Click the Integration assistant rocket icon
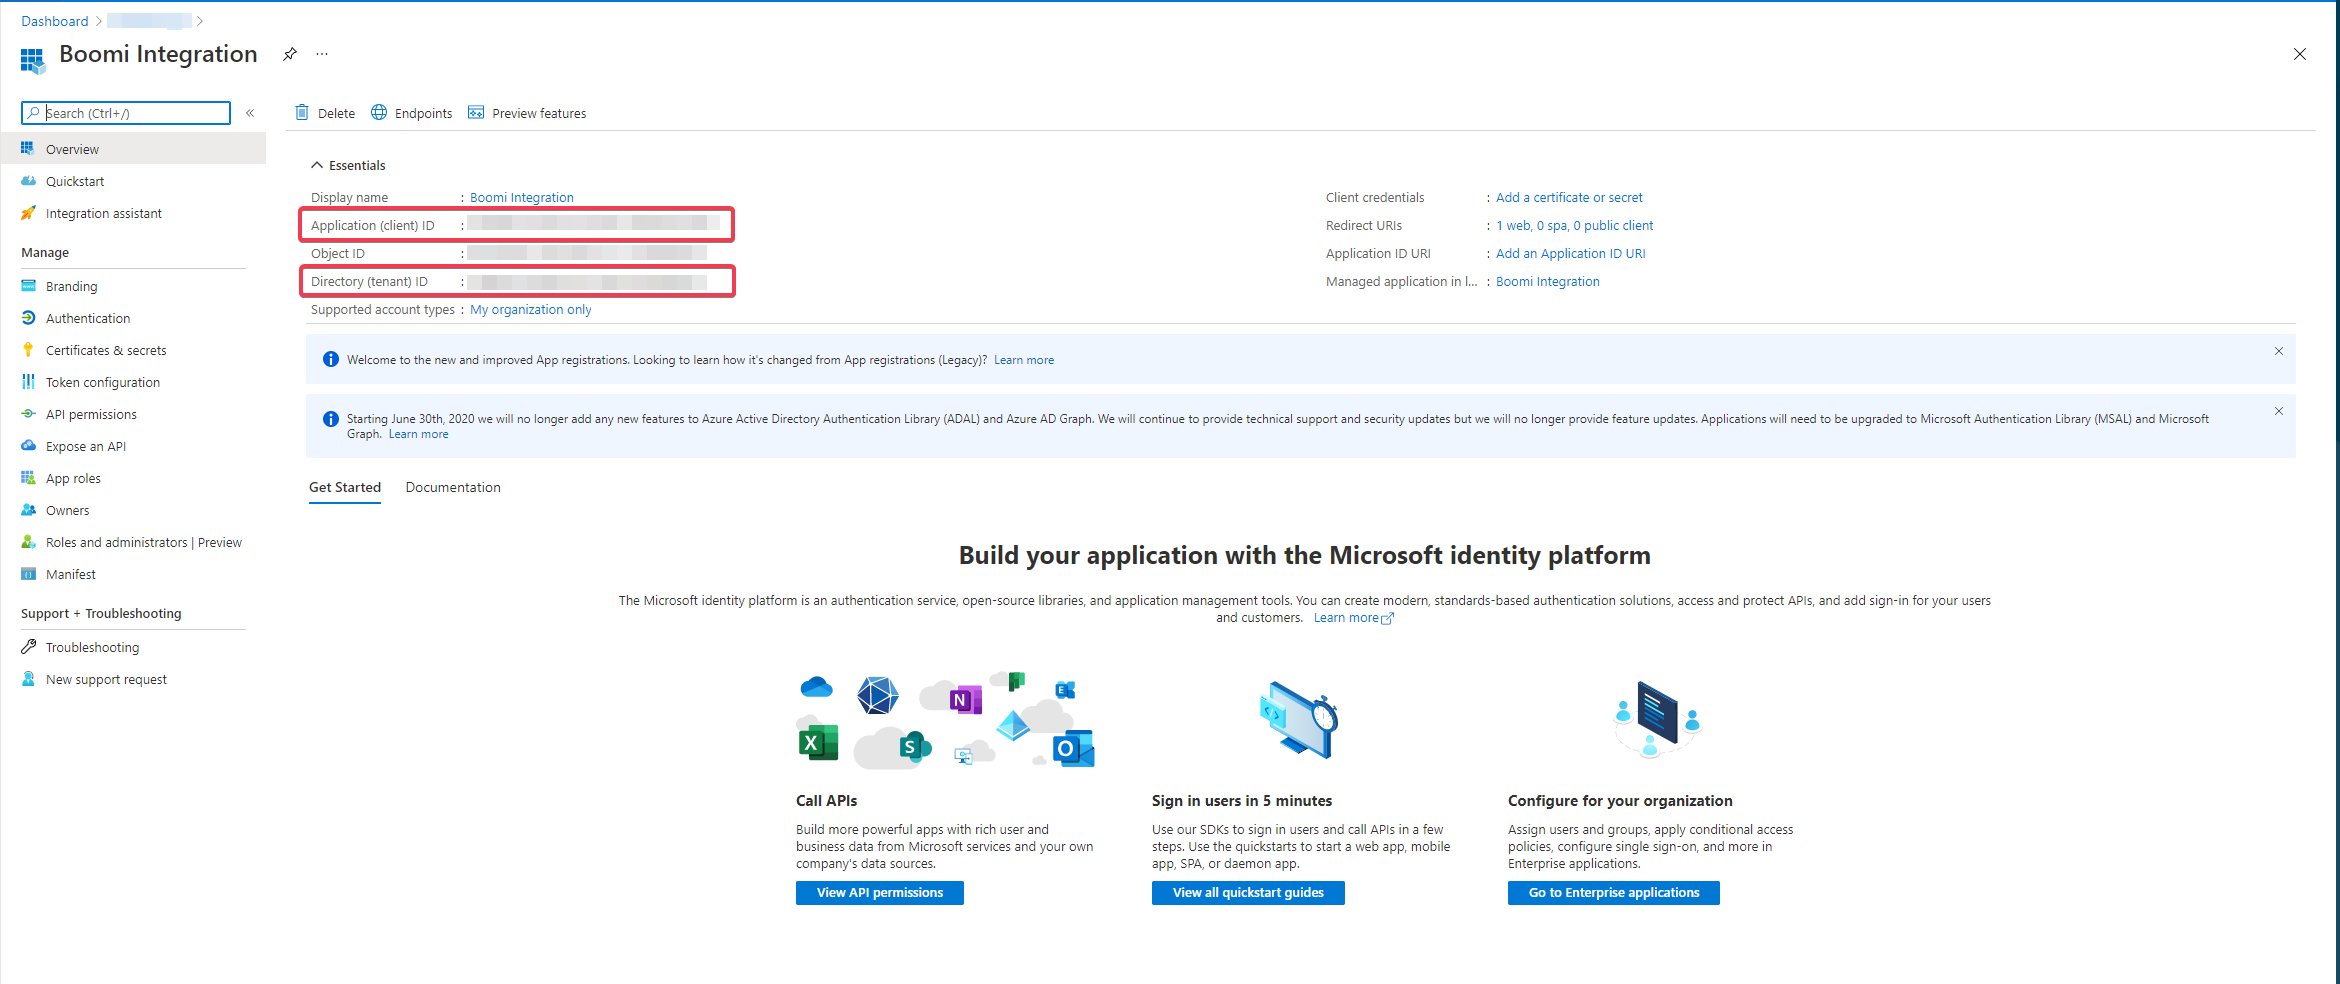 pos(28,213)
